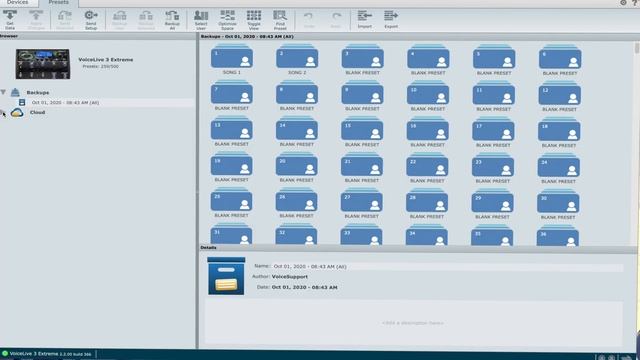Image resolution: width=640 pixels, height=360 pixels.
Task: Click the VoiceLive 3 Extreme device name
Action: click(x=106, y=60)
